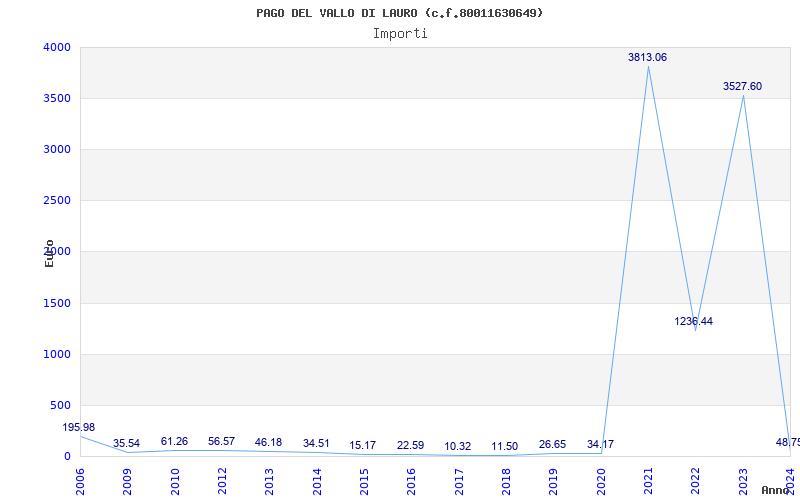Click the Anno x-axis label
The width and height of the screenshot is (800, 500).
coord(776,490)
